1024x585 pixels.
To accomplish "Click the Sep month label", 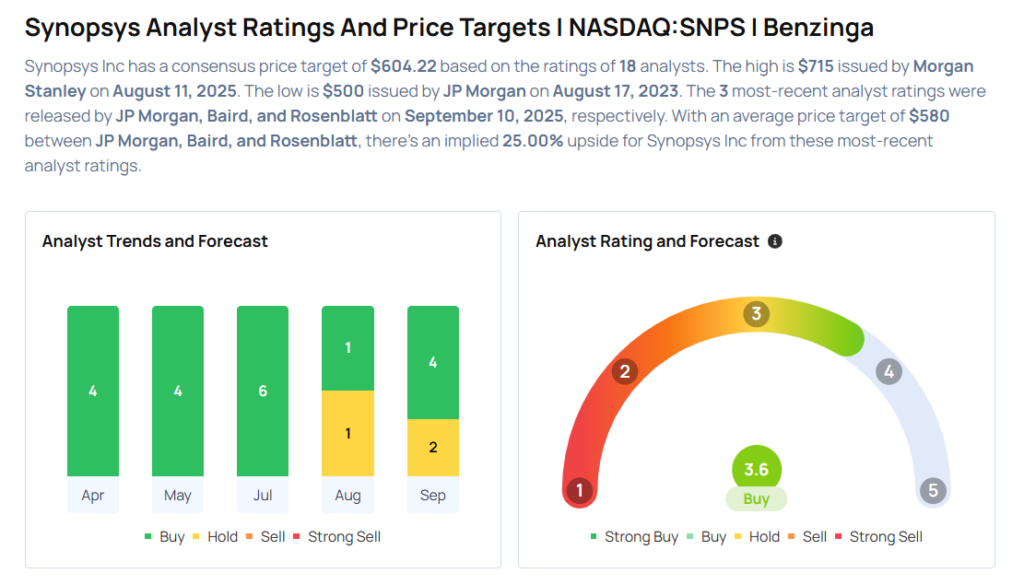I will 433,495.
